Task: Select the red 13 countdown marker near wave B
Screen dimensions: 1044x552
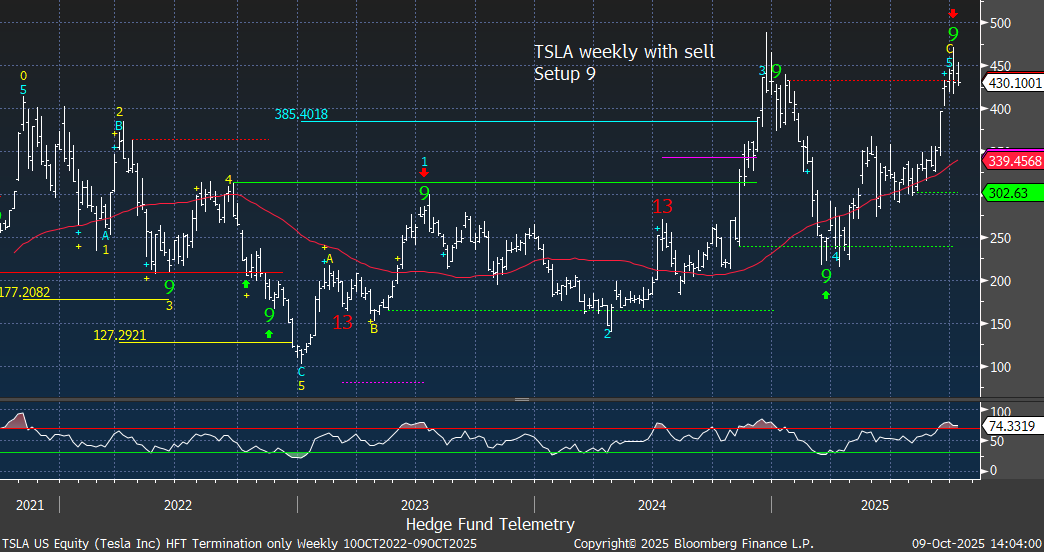Action: (x=342, y=322)
